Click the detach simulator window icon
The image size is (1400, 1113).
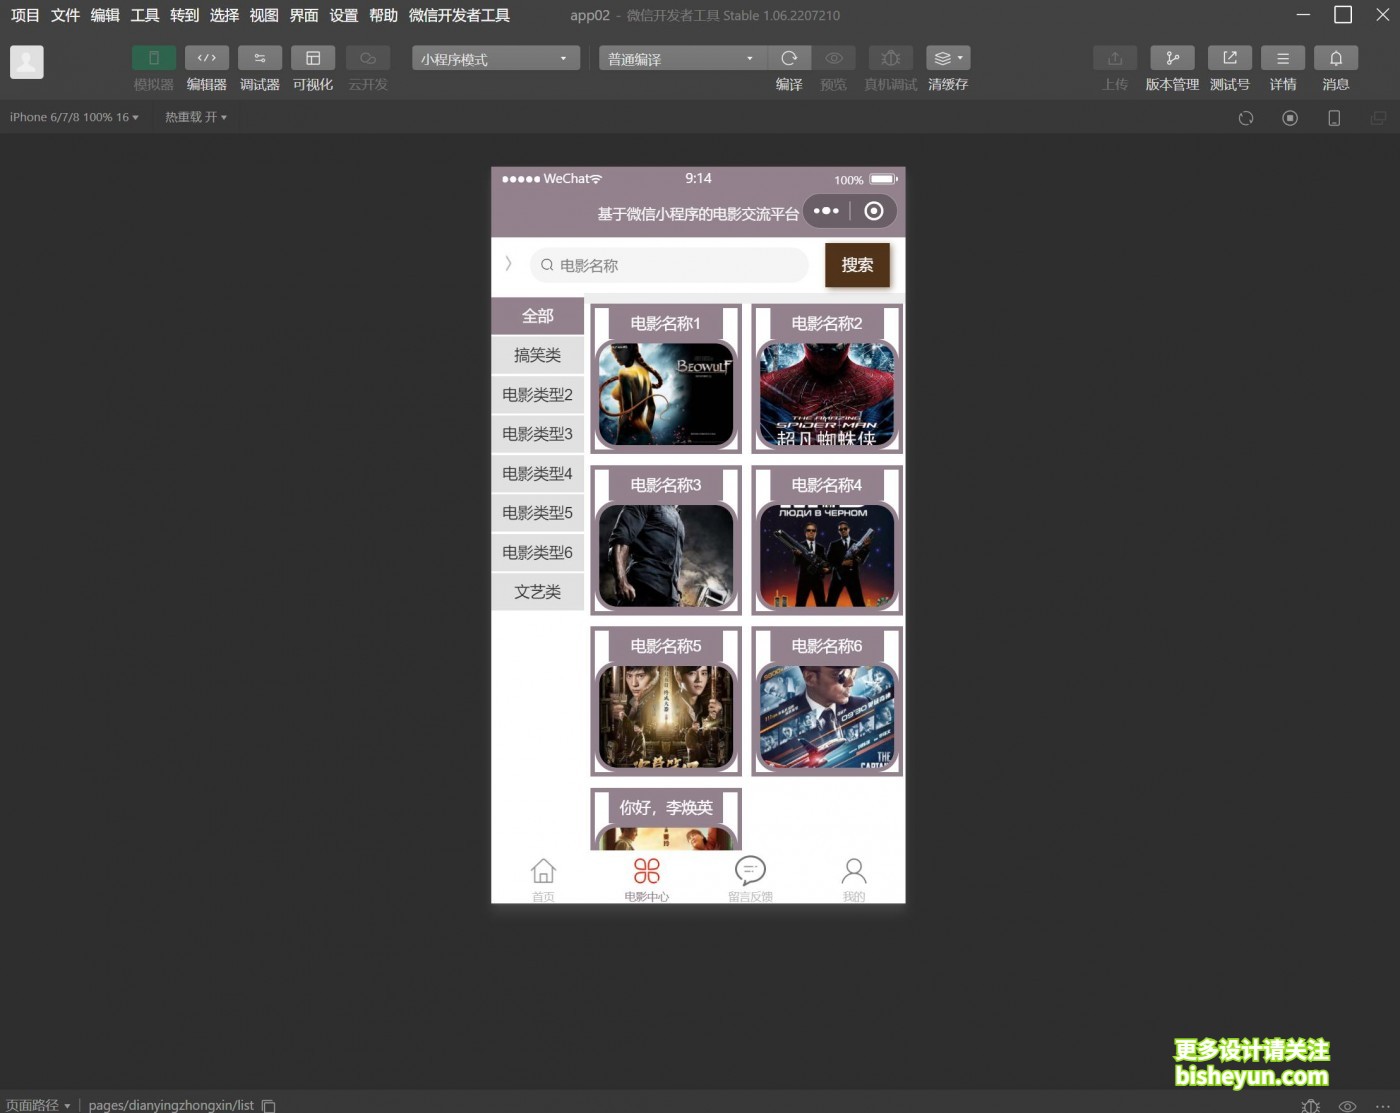click(x=1378, y=118)
